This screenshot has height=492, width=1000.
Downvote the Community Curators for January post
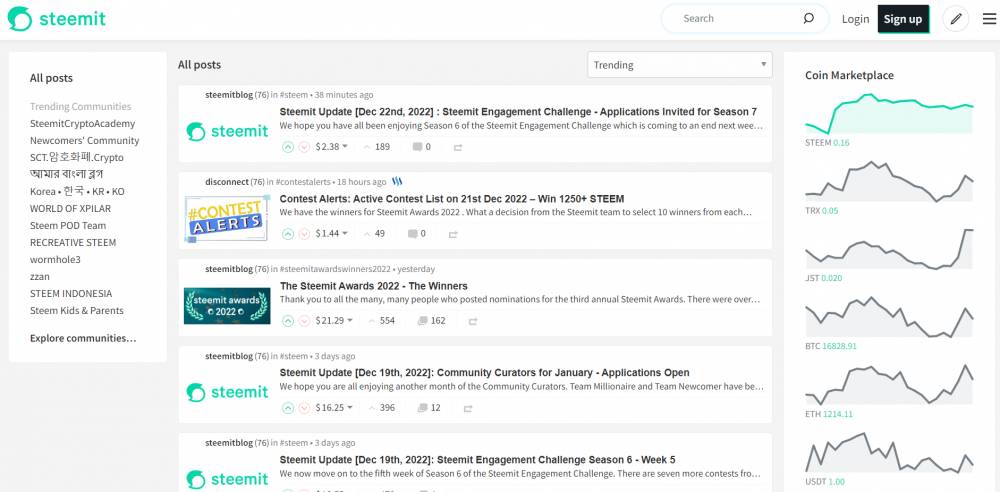pyautogui.click(x=304, y=408)
